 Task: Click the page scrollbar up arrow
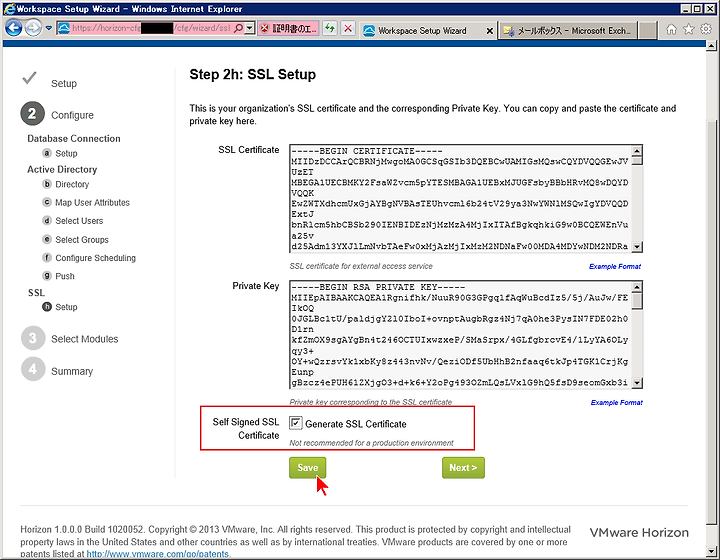711,45
